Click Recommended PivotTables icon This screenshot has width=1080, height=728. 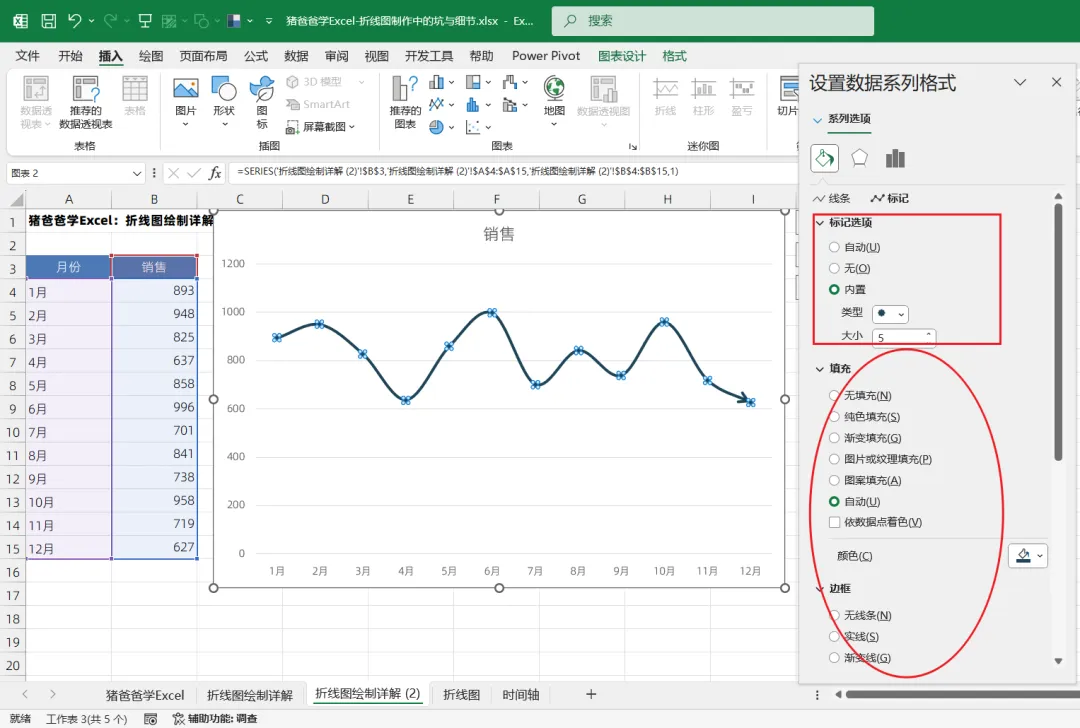pyautogui.click(x=85, y=90)
